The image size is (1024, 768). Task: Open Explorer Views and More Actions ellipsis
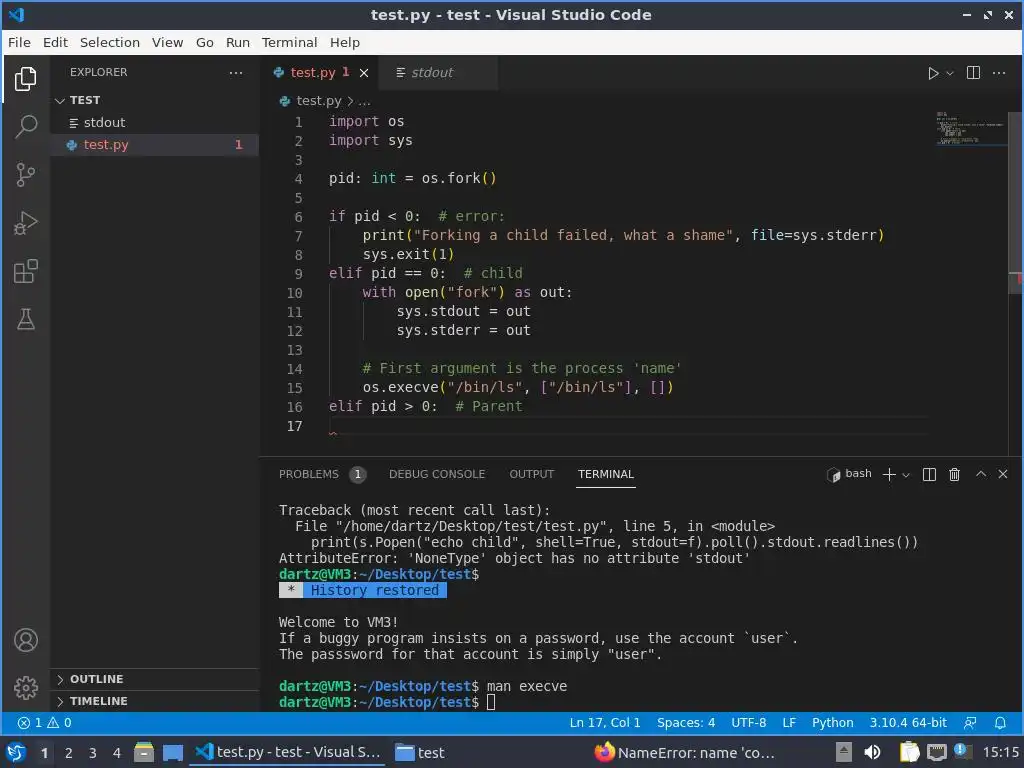click(236, 72)
